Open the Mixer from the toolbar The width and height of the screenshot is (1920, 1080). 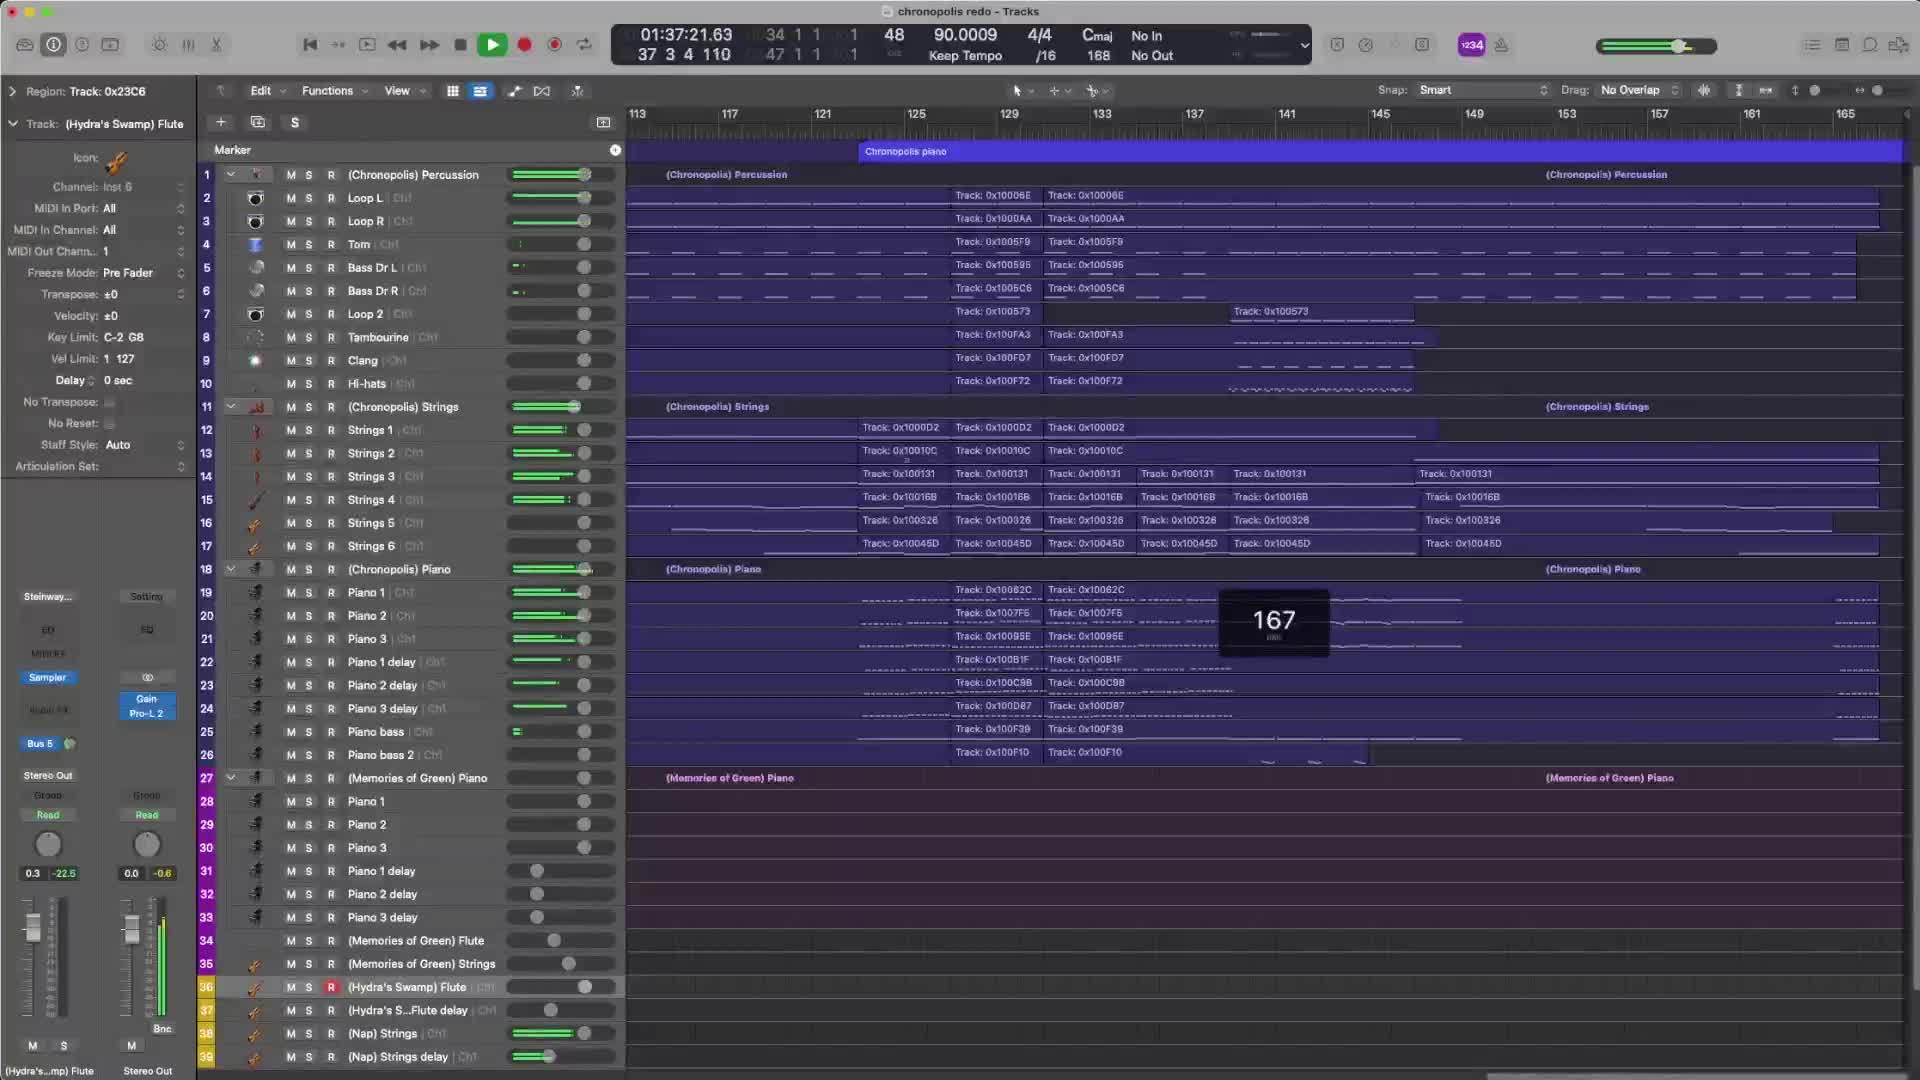[188, 45]
